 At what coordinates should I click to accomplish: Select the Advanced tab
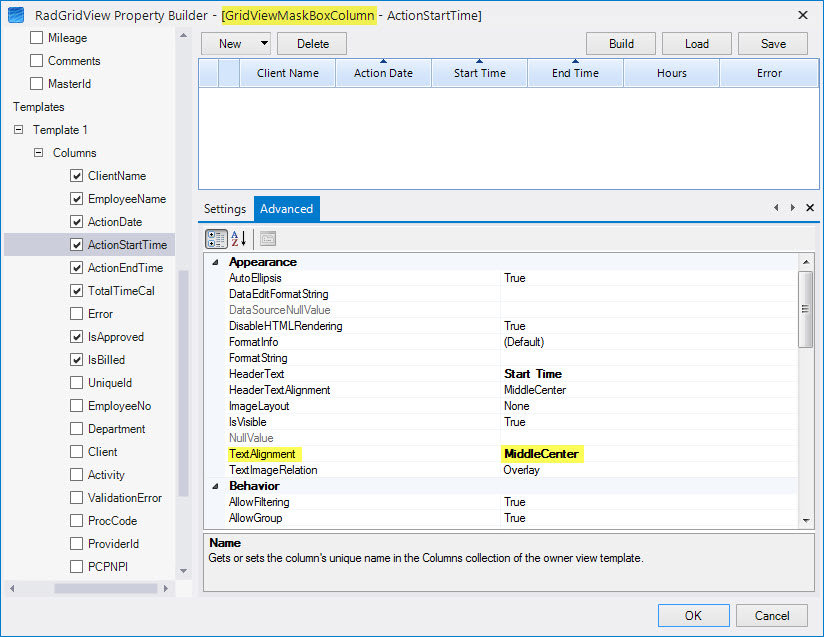[x=286, y=209]
